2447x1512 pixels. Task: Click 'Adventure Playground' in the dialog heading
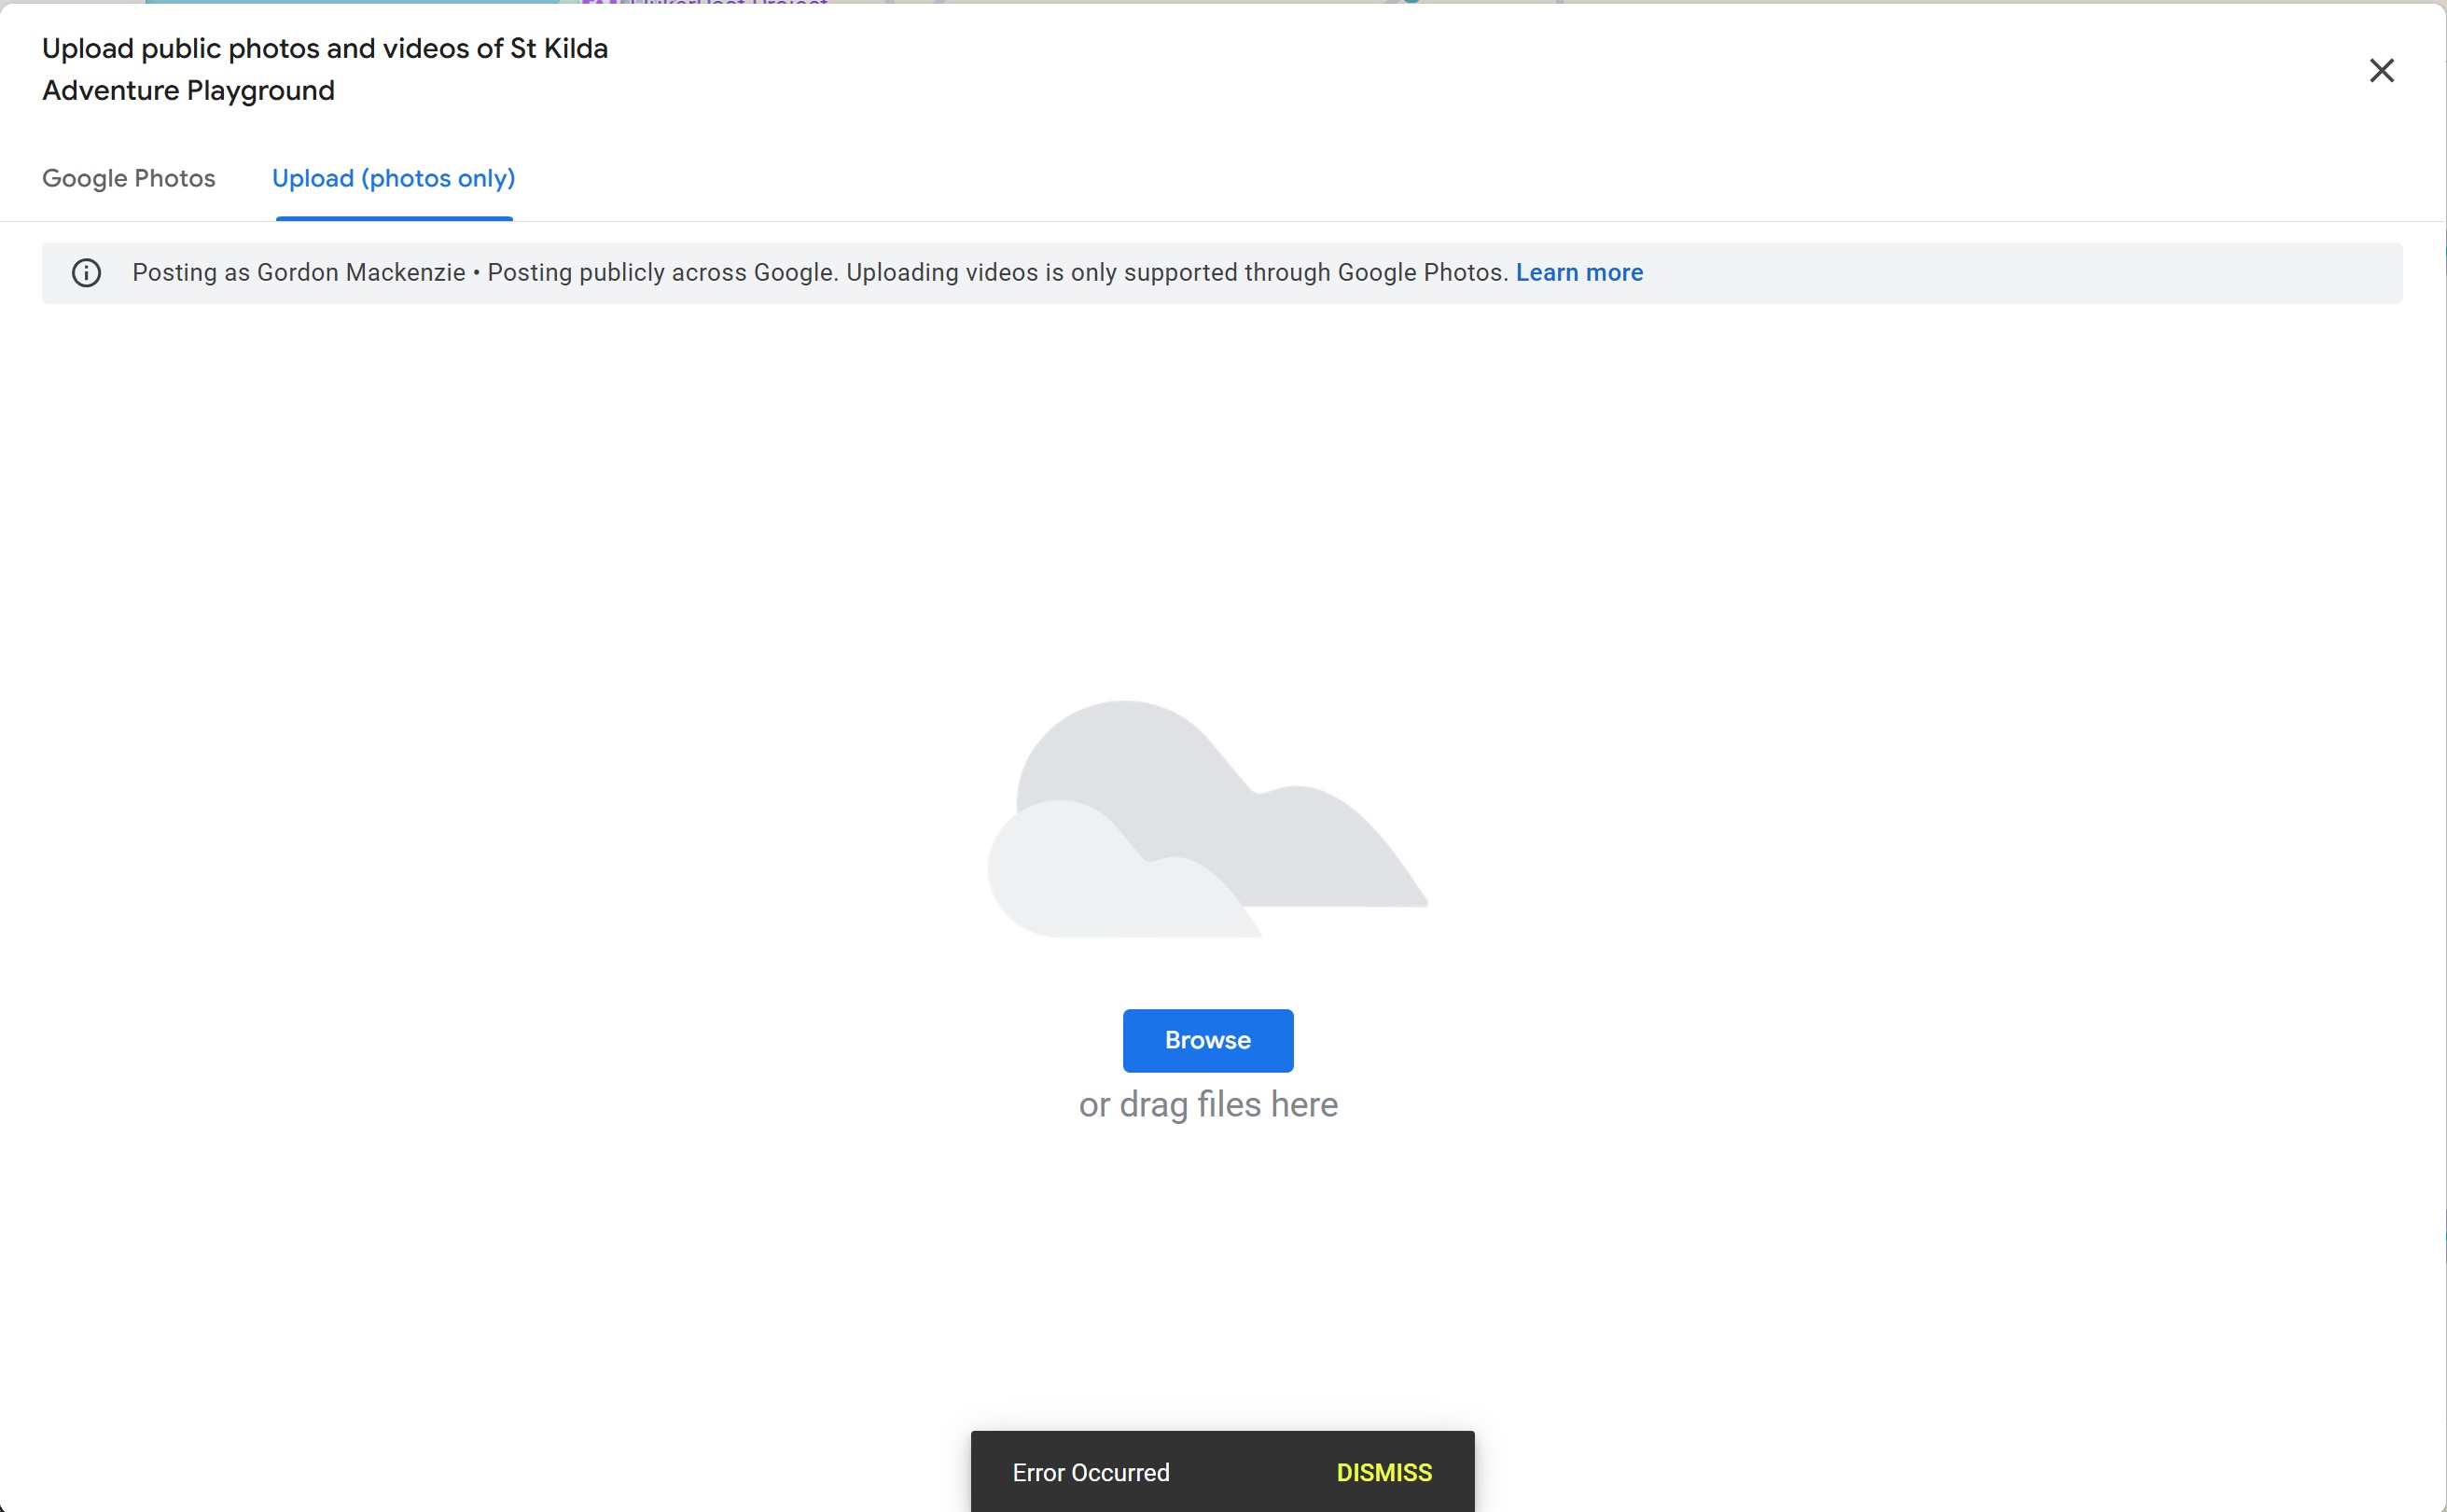point(188,91)
